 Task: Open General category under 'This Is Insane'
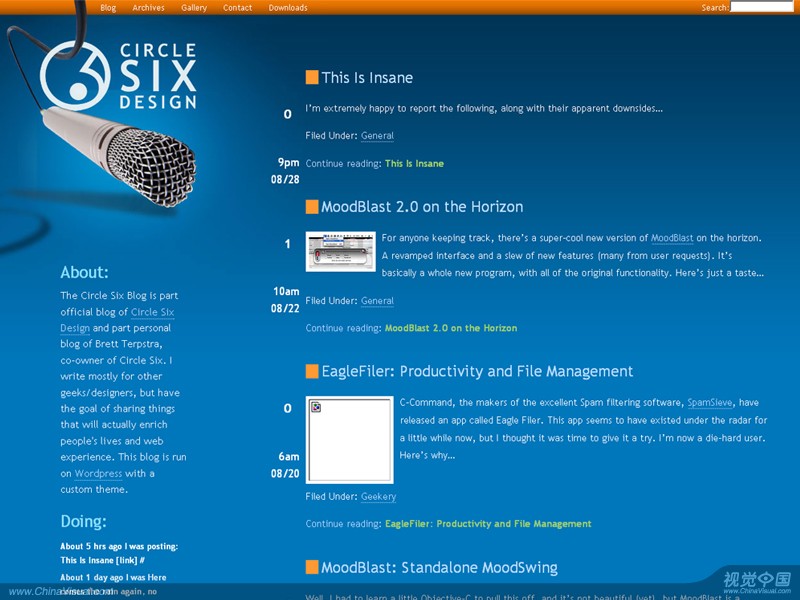pos(377,136)
